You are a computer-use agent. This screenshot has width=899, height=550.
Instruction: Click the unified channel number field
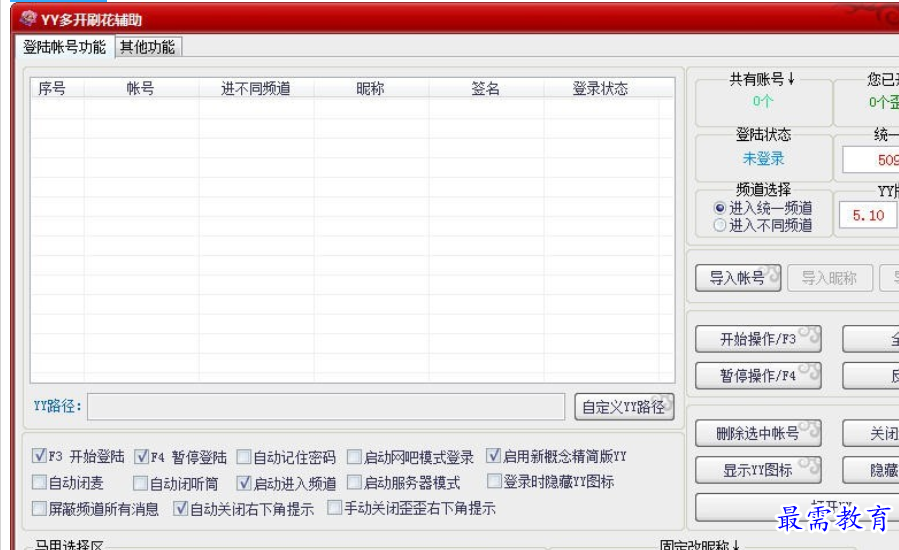(870, 160)
